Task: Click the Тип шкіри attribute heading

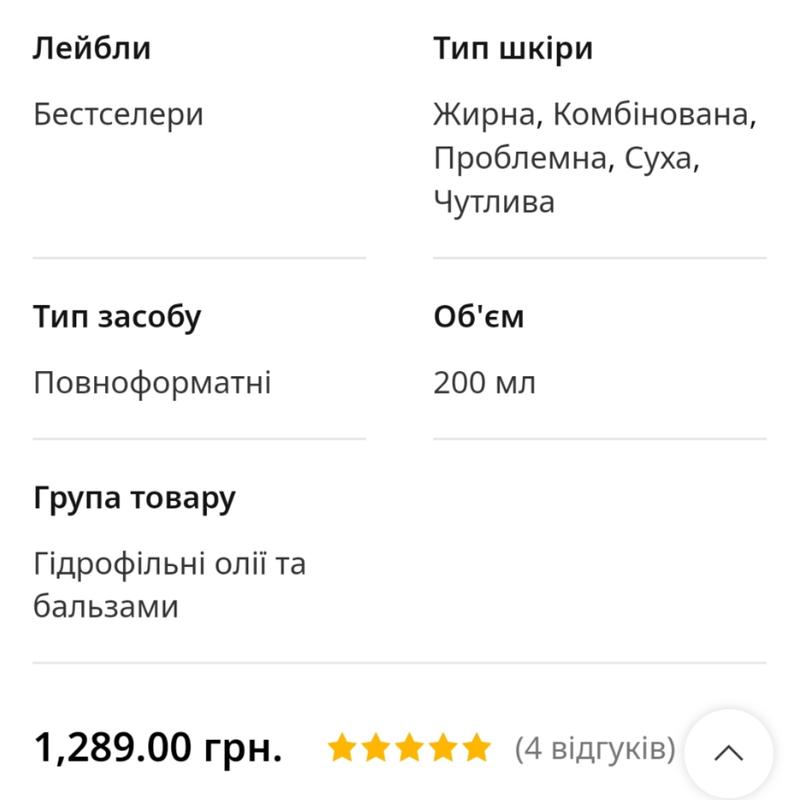Action: coord(513,48)
